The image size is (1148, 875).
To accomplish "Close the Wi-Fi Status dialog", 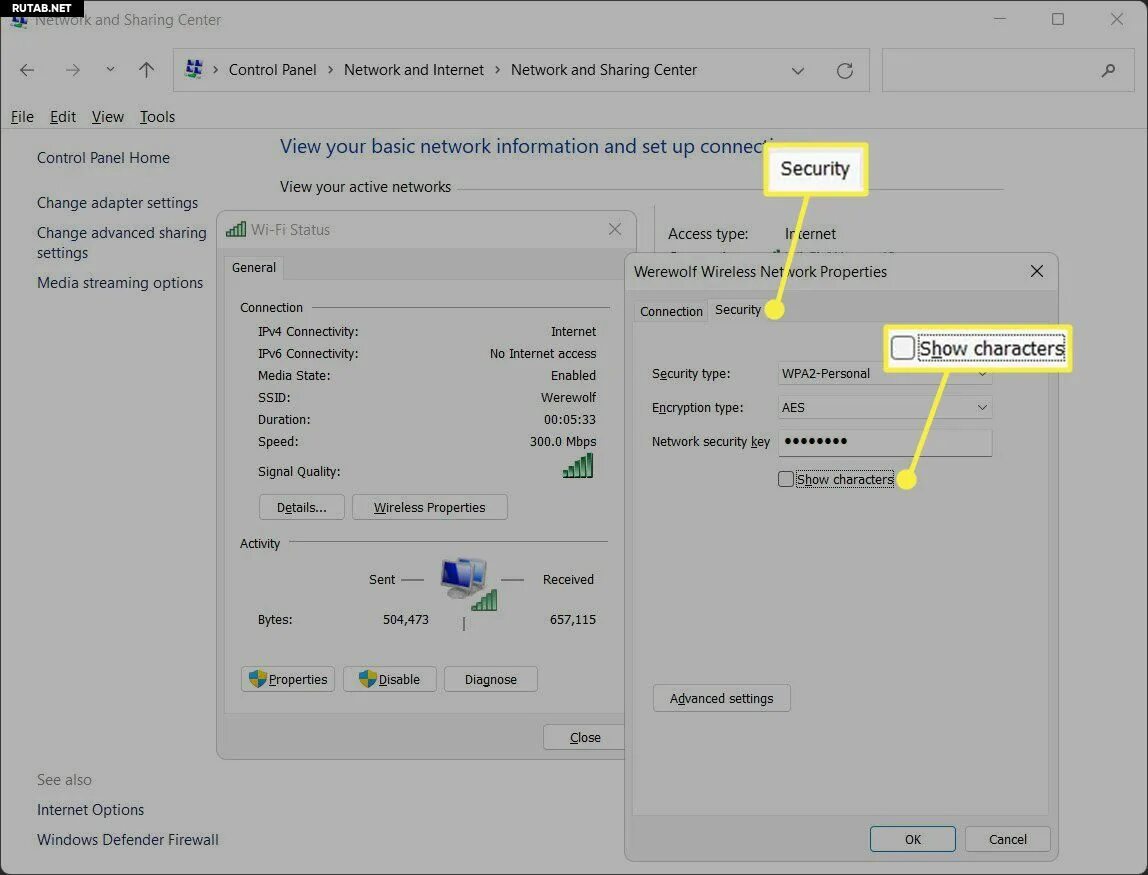I will [x=615, y=229].
